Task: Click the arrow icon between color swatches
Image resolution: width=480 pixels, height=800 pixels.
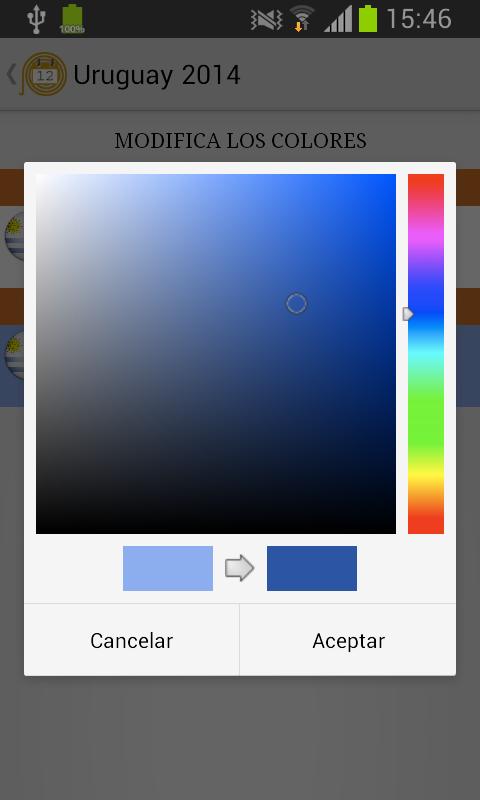Action: pyautogui.click(x=240, y=568)
